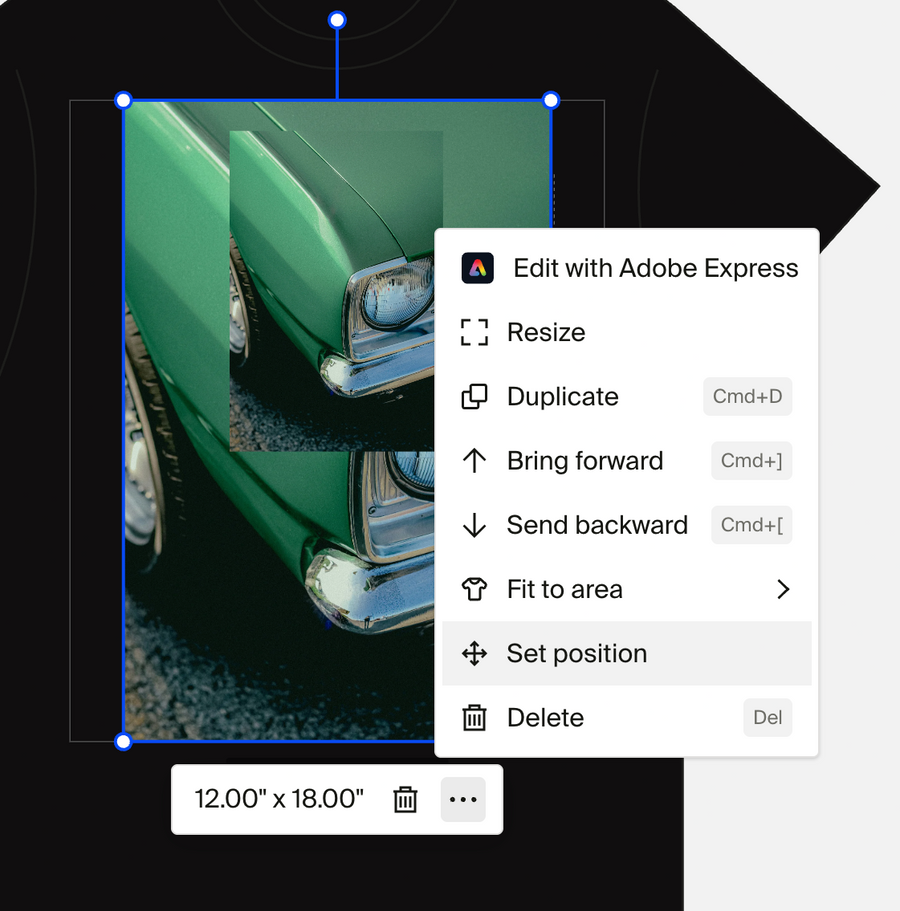The height and width of the screenshot is (911, 900).
Task: Choose Delete from the context menu
Action: pyautogui.click(x=545, y=717)
